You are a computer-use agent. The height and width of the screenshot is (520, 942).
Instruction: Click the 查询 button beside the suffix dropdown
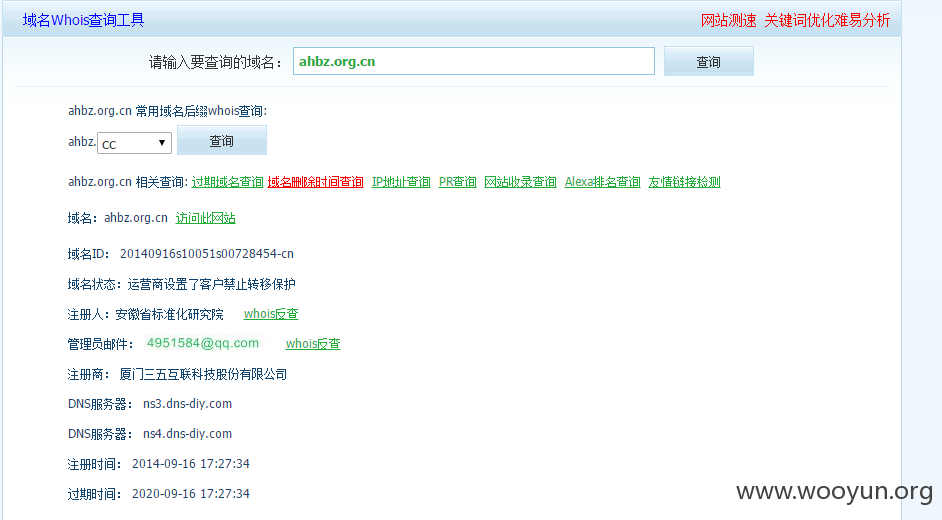coord(222,141)
